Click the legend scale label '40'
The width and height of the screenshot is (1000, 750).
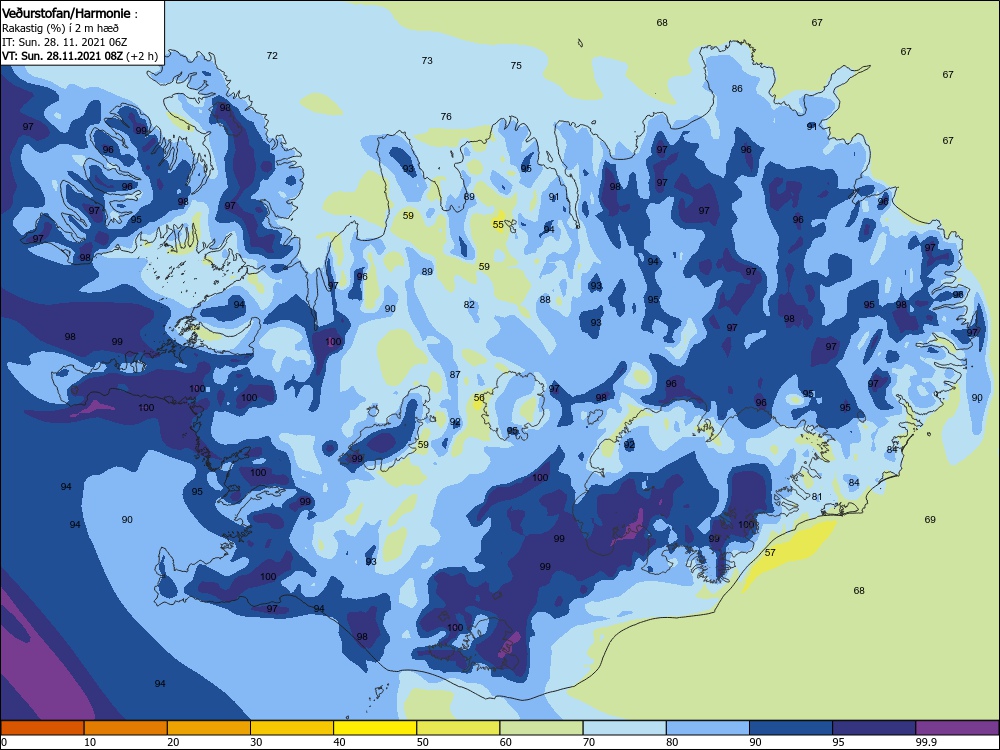(x=339, y=742)
